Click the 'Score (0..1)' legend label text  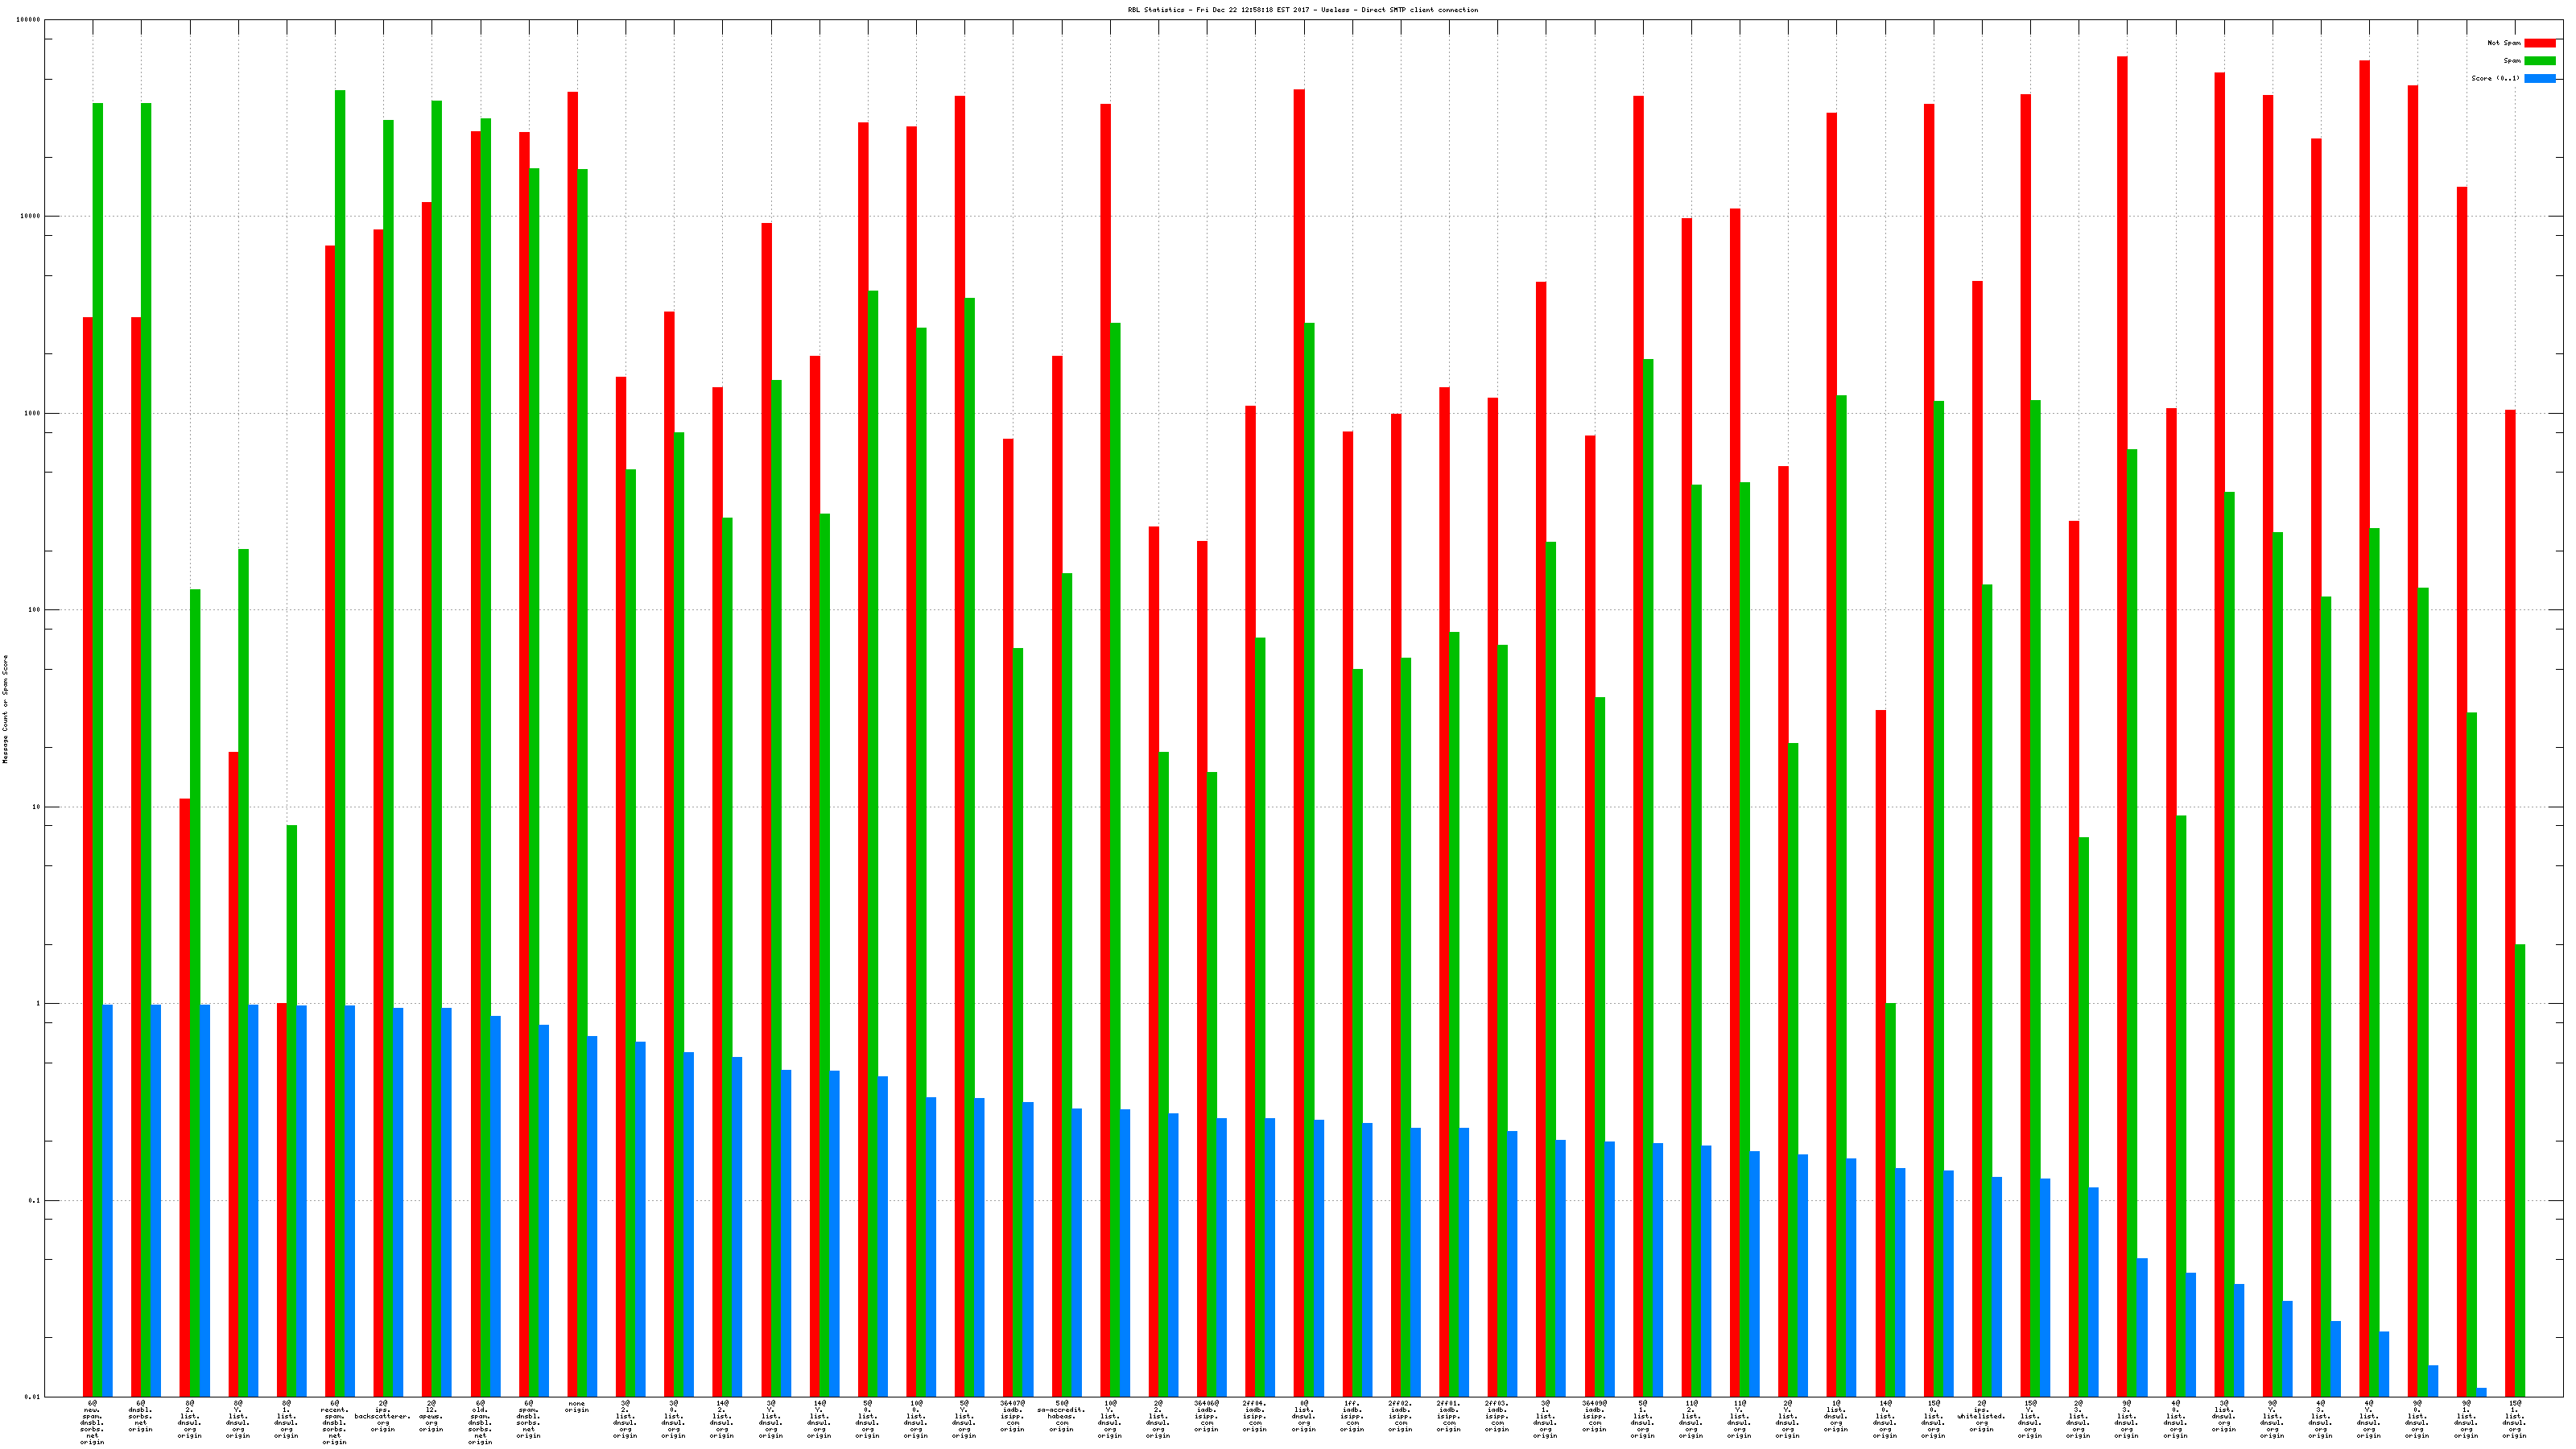[x=2495, y=78]
